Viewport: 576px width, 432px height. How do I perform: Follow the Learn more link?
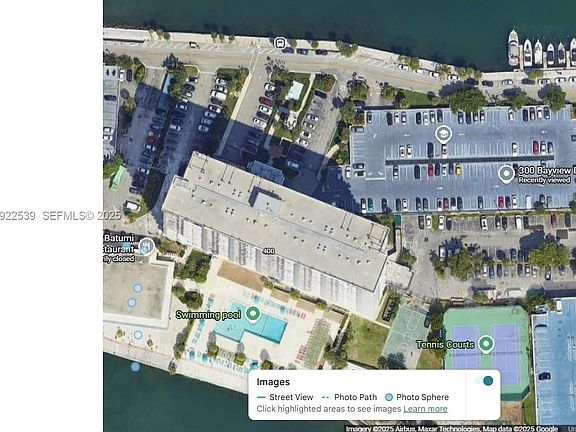point(425,409)
